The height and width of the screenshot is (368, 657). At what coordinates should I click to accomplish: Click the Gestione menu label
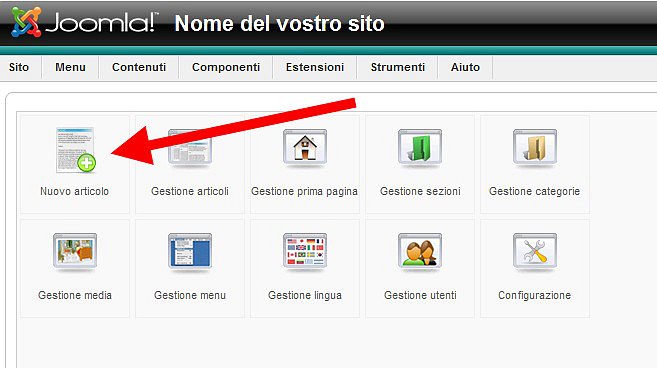[190, 295]
